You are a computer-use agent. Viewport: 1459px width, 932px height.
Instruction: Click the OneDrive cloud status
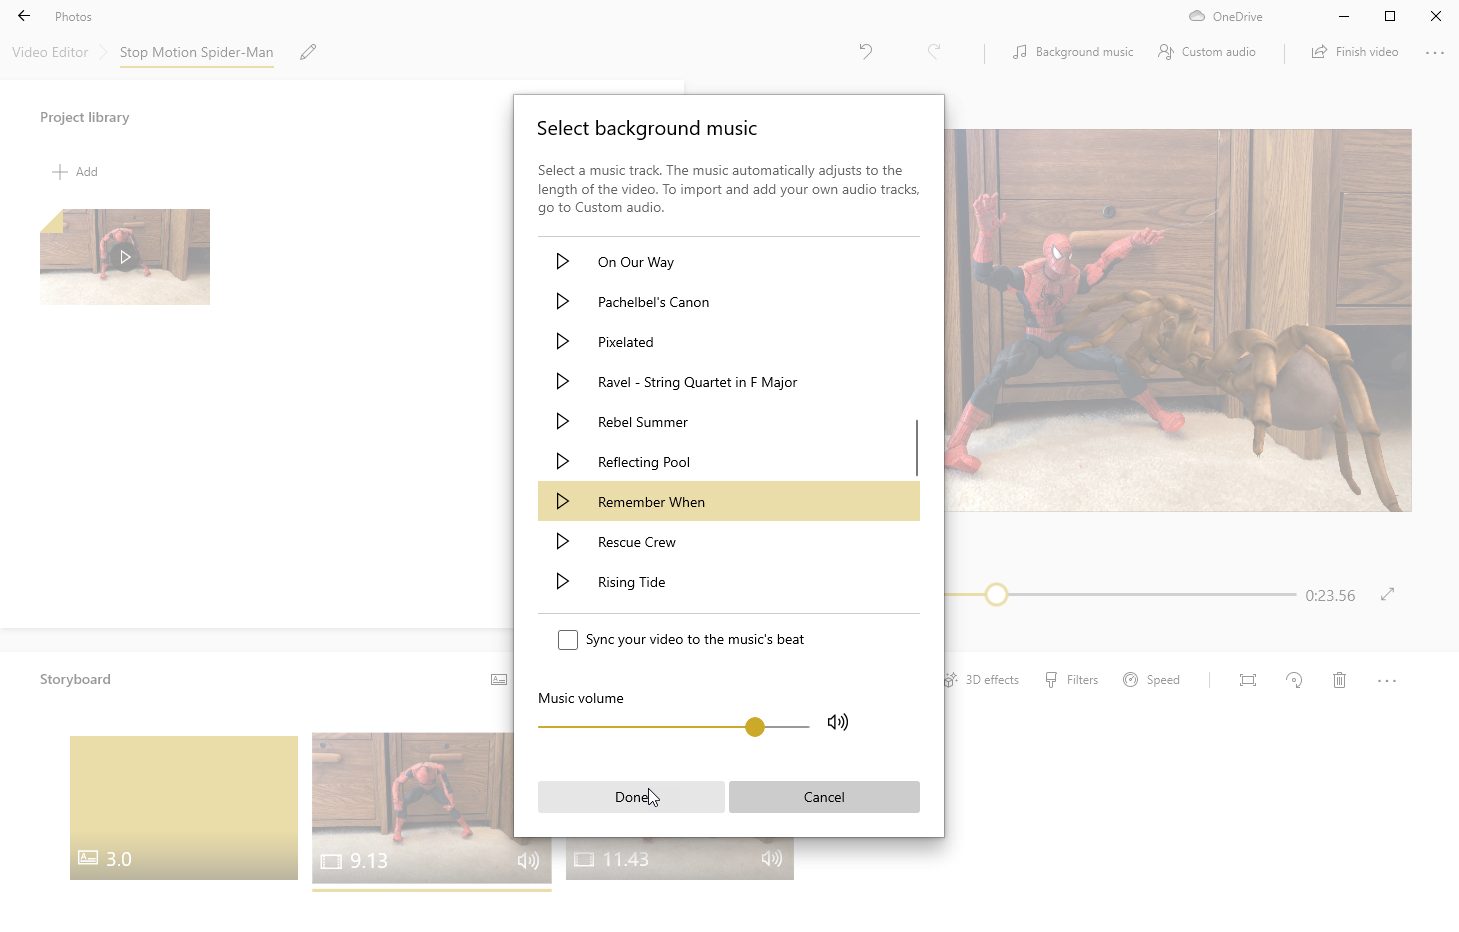point(1225,16)
